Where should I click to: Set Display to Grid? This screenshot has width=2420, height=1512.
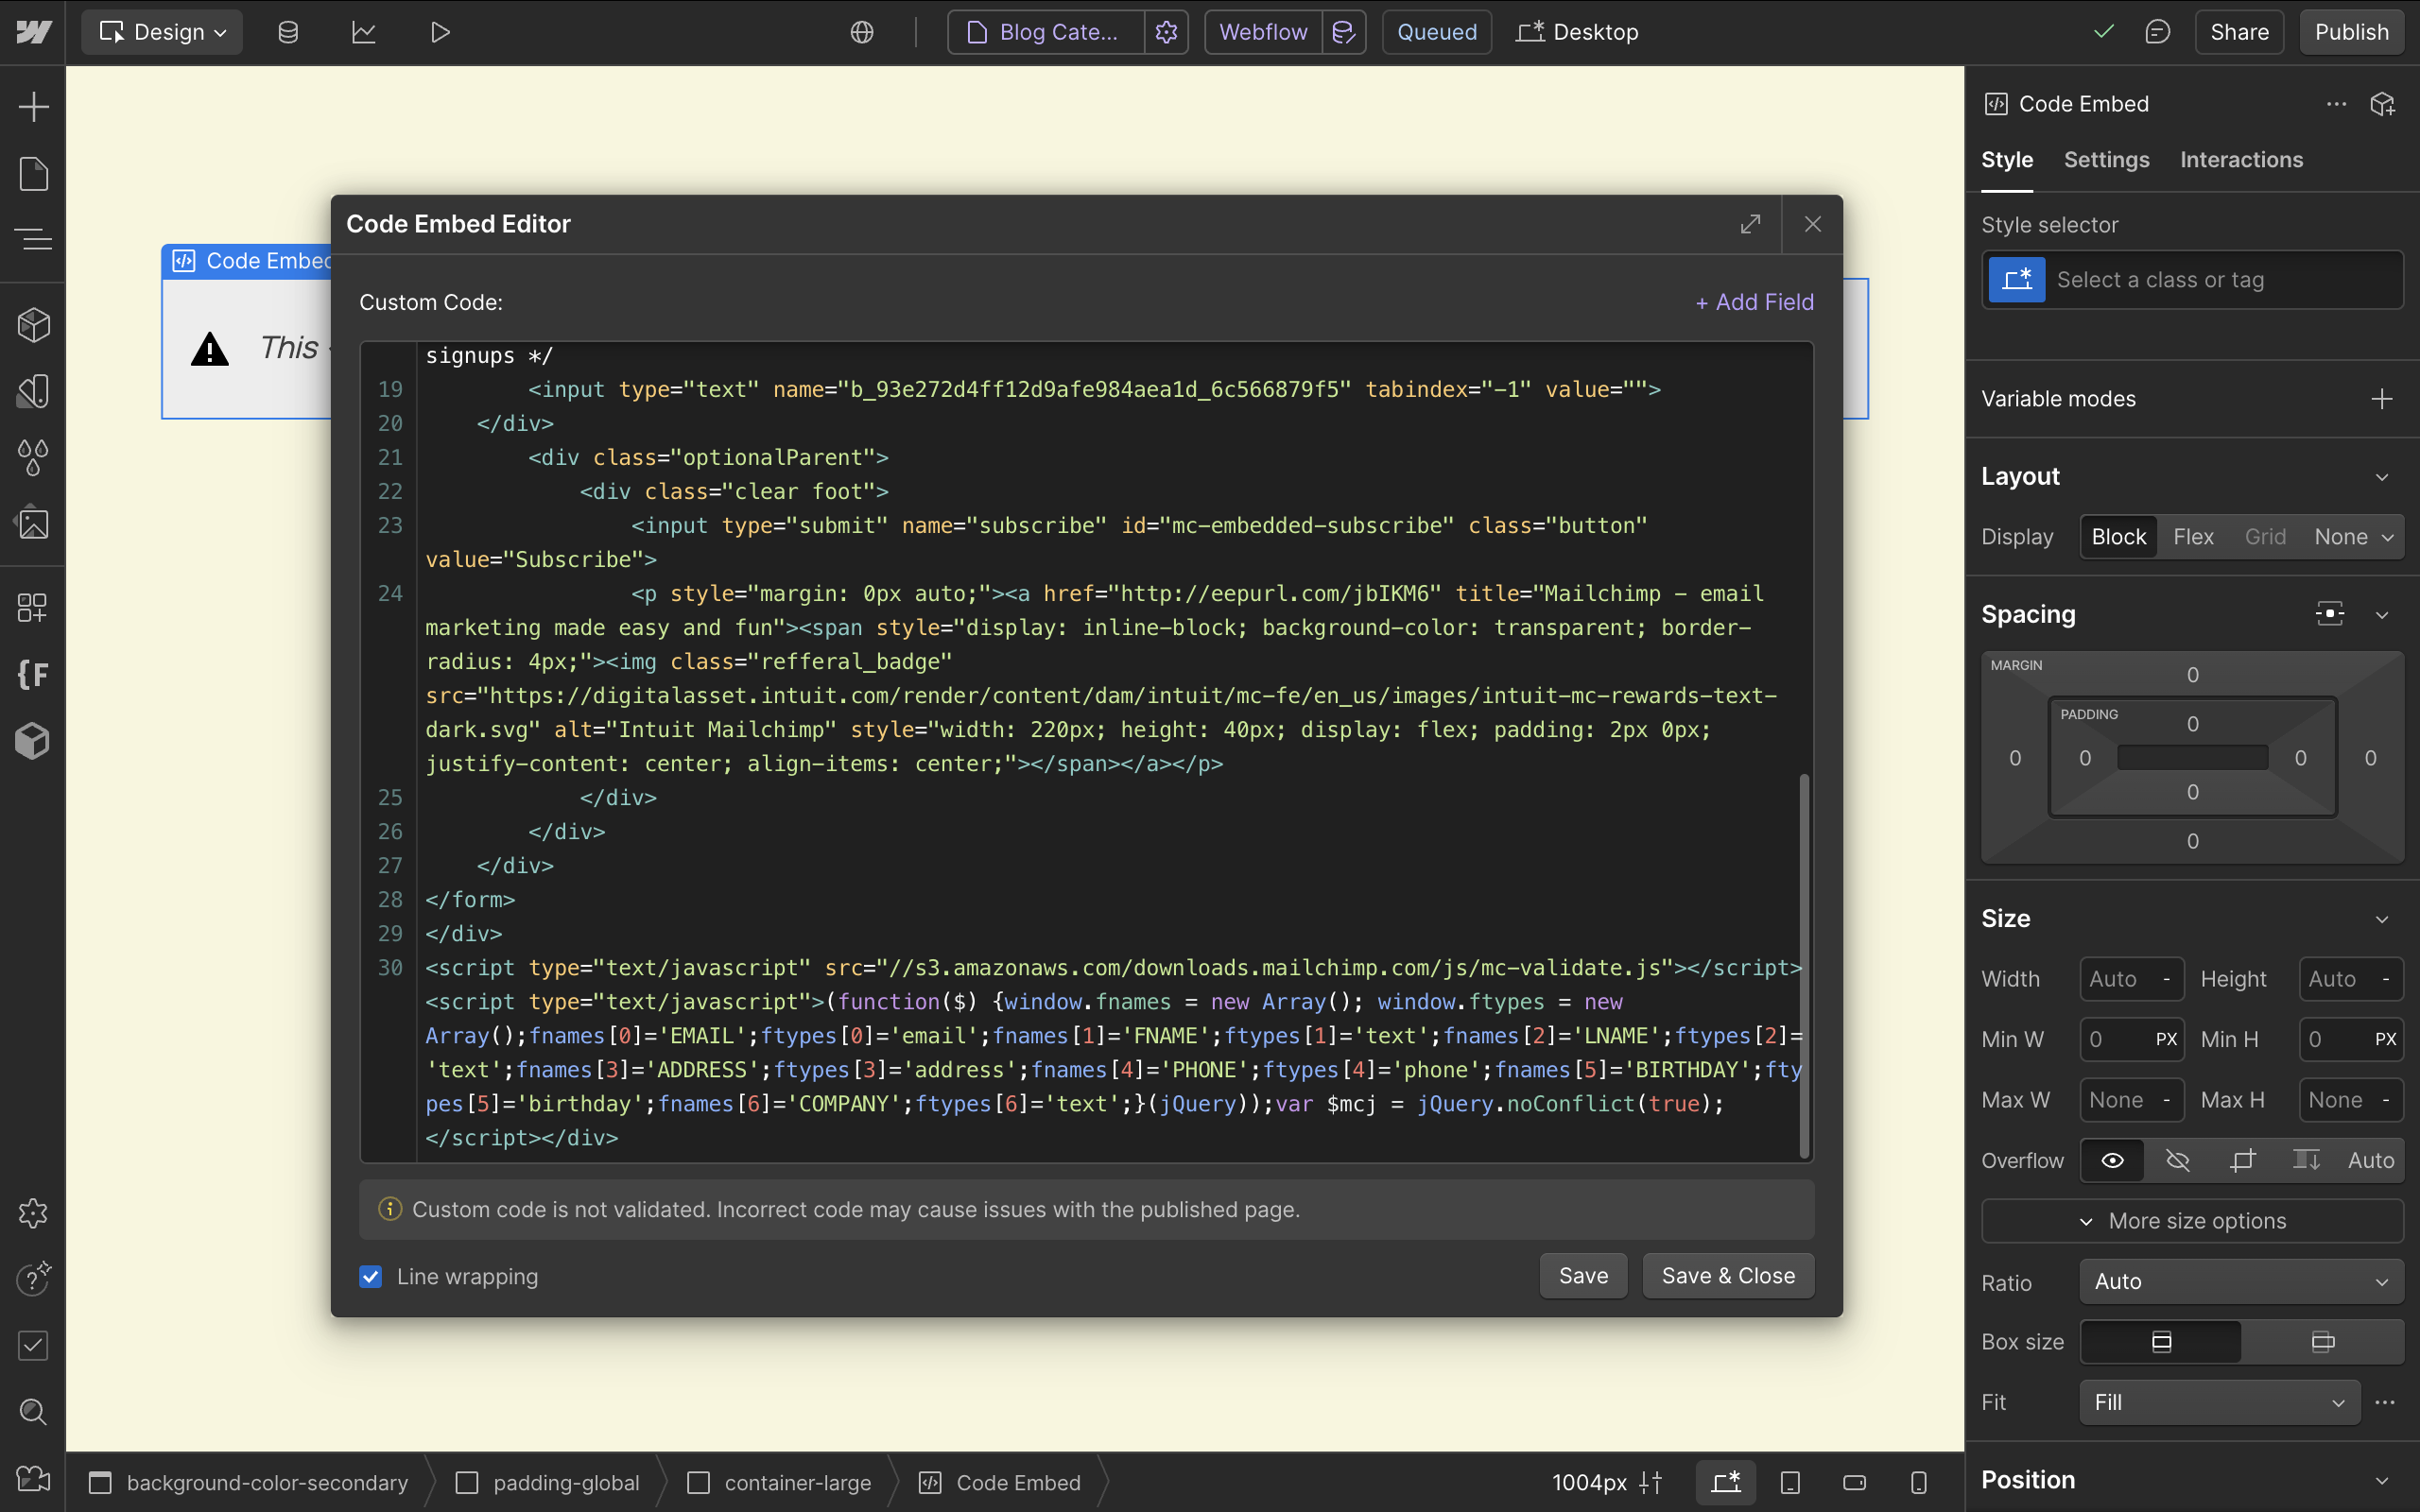tap(2265, 537)
